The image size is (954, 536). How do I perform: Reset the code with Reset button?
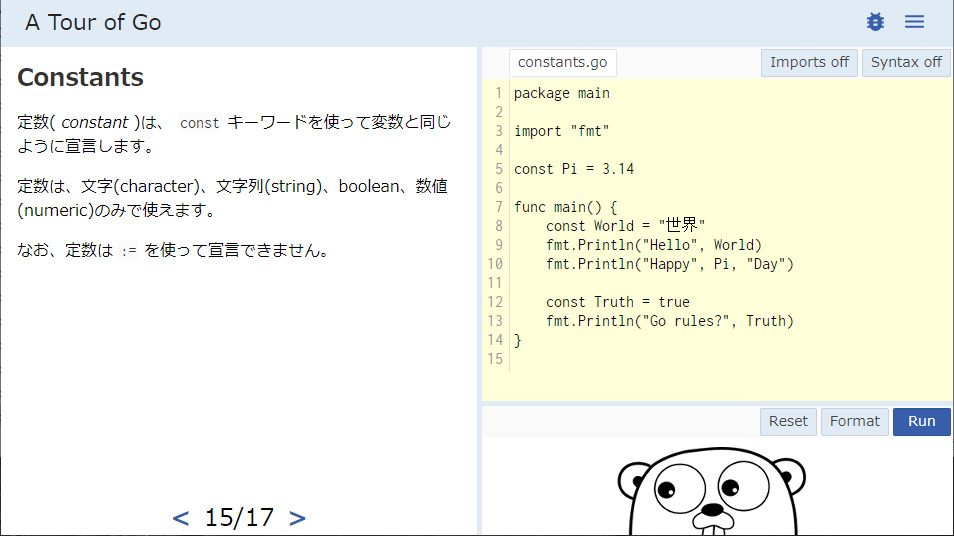click(788, 422)
